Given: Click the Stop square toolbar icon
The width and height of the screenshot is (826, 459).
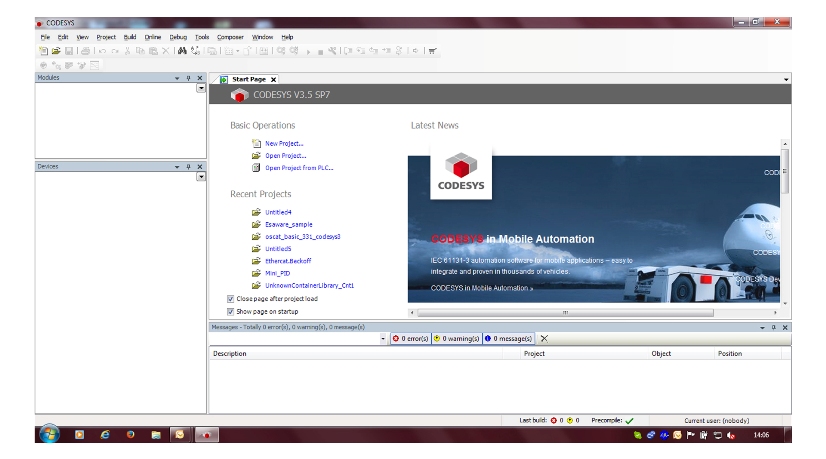Looking at the screenshot, I should pyautogui.click(x=320, y=52).
